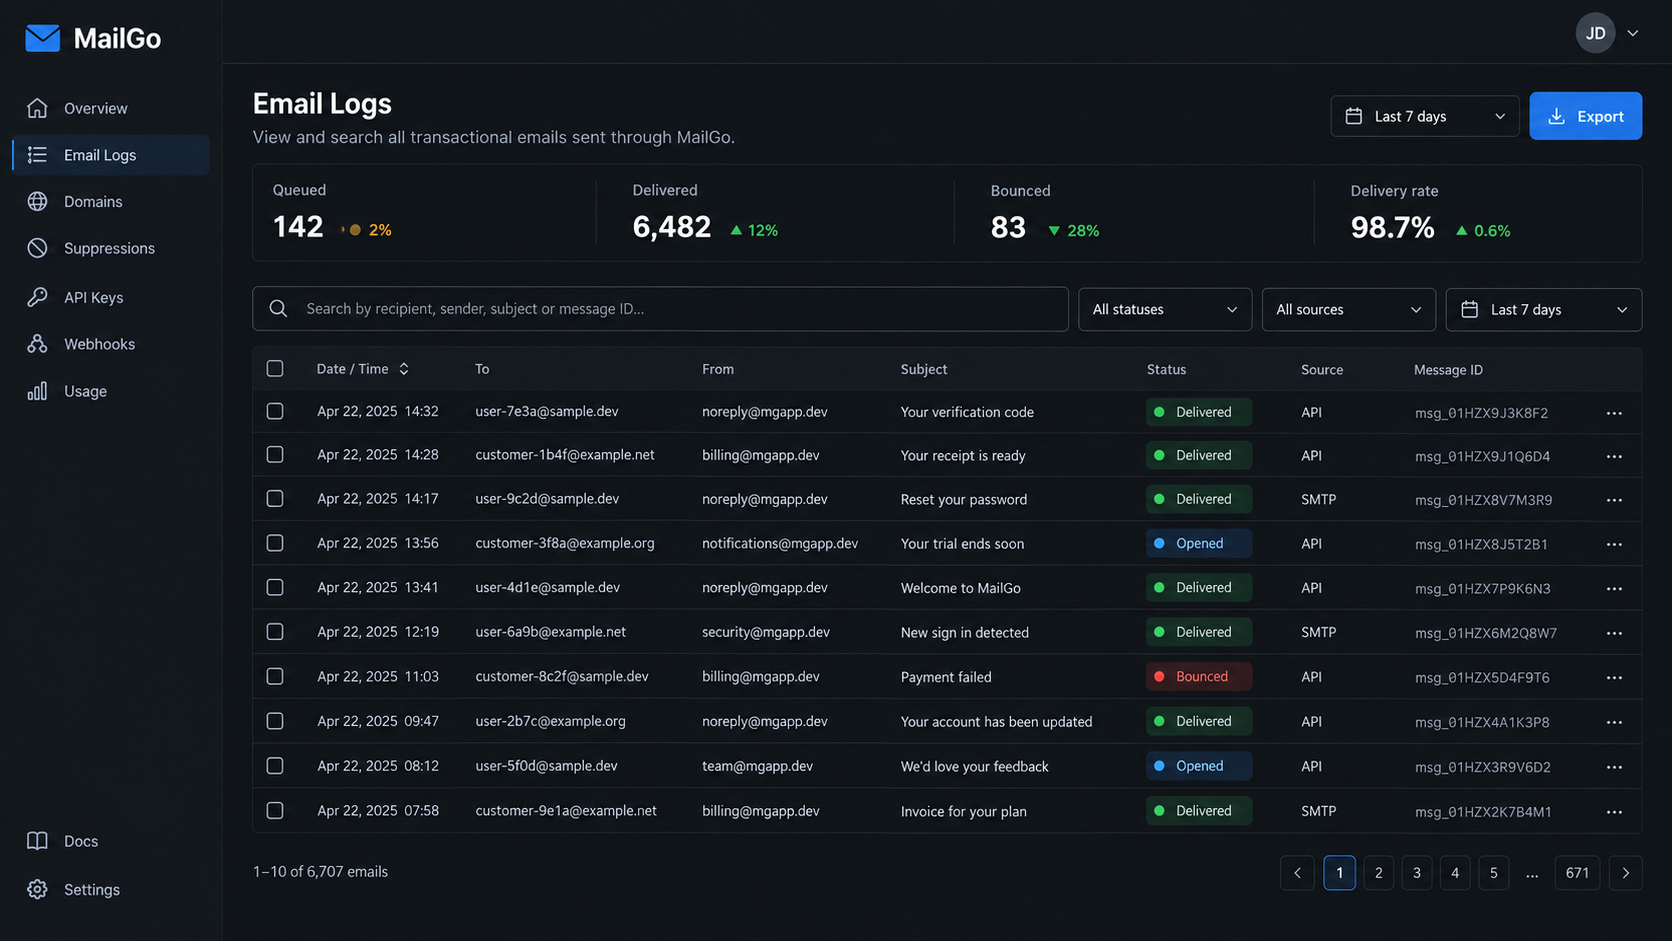Open Email Logs in sidebar
This screenshot has width=1672, height=941.
111,155
